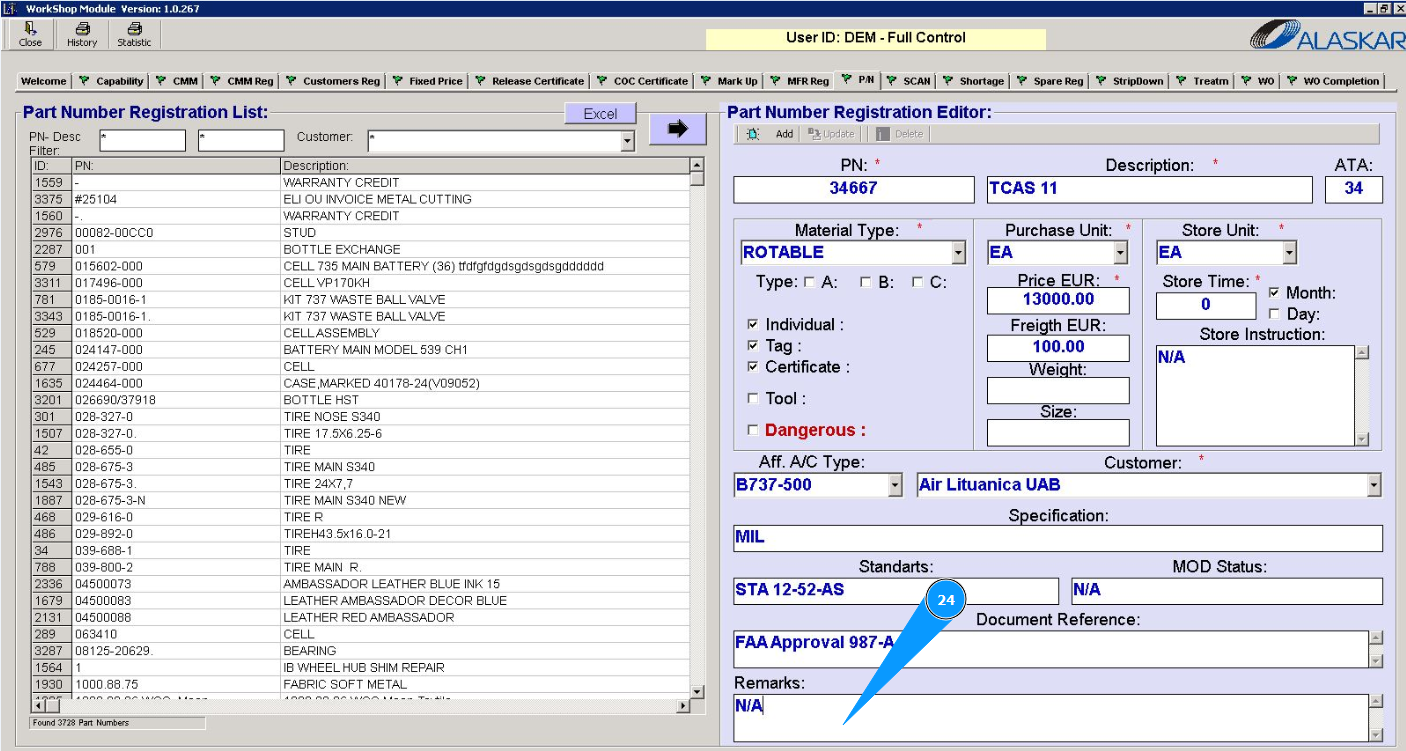Switch to the Release Certificate tab
This screenshot has height=751, width=1406.
[530, 81]
